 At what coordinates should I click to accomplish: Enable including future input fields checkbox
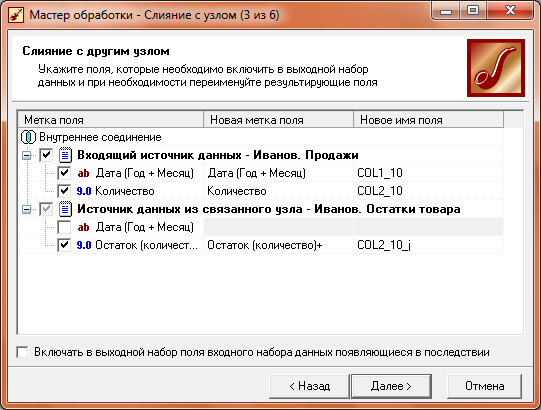pyautogui.click(x=22, y=352)
